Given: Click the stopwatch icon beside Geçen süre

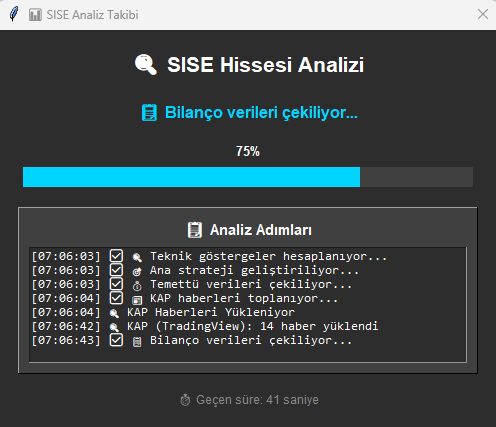Looking at the screenshot, I should point(185,400).
